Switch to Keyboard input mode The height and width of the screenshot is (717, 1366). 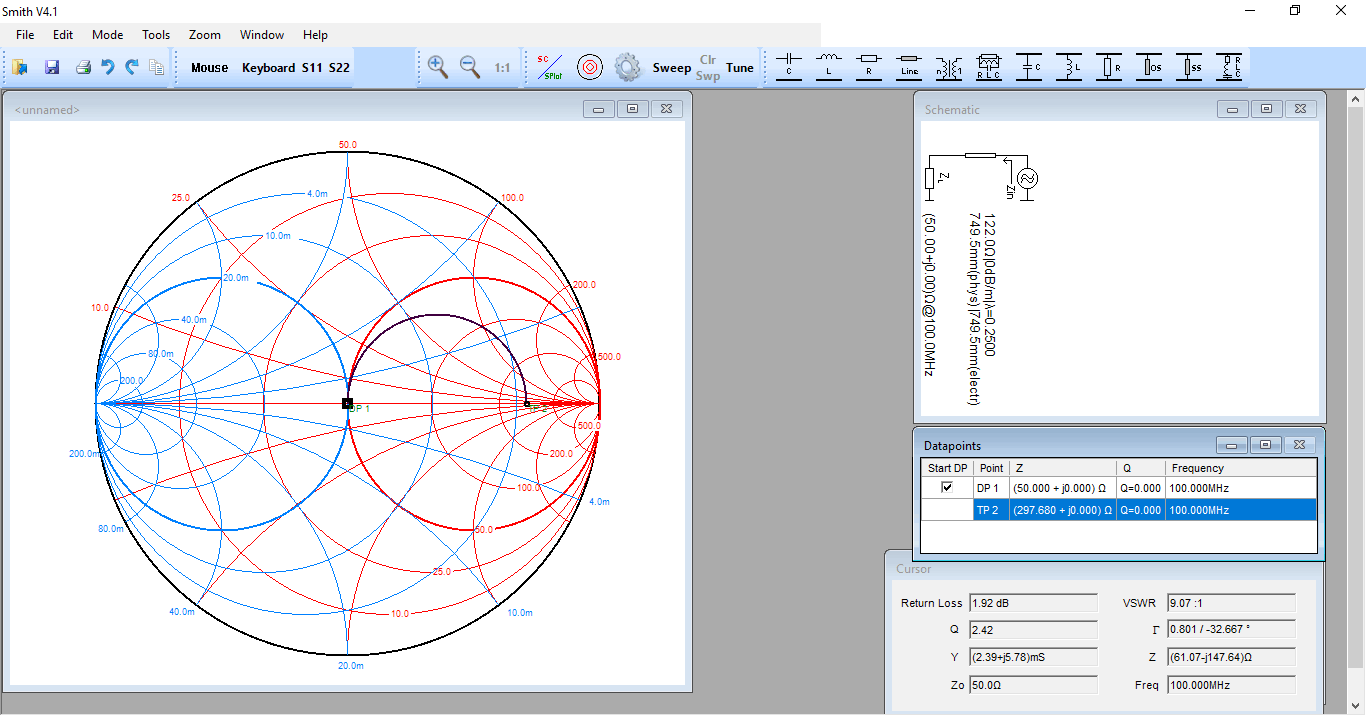click(x=268, y=68)
